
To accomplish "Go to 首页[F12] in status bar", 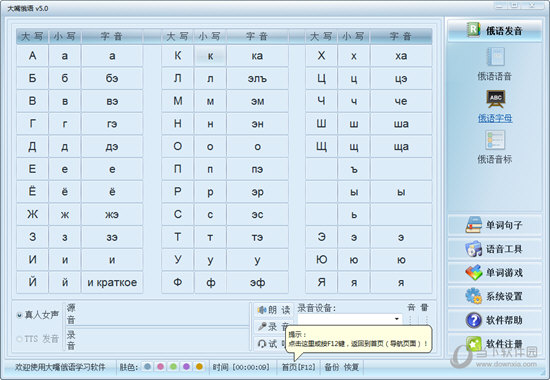I will tap(299, 367).
